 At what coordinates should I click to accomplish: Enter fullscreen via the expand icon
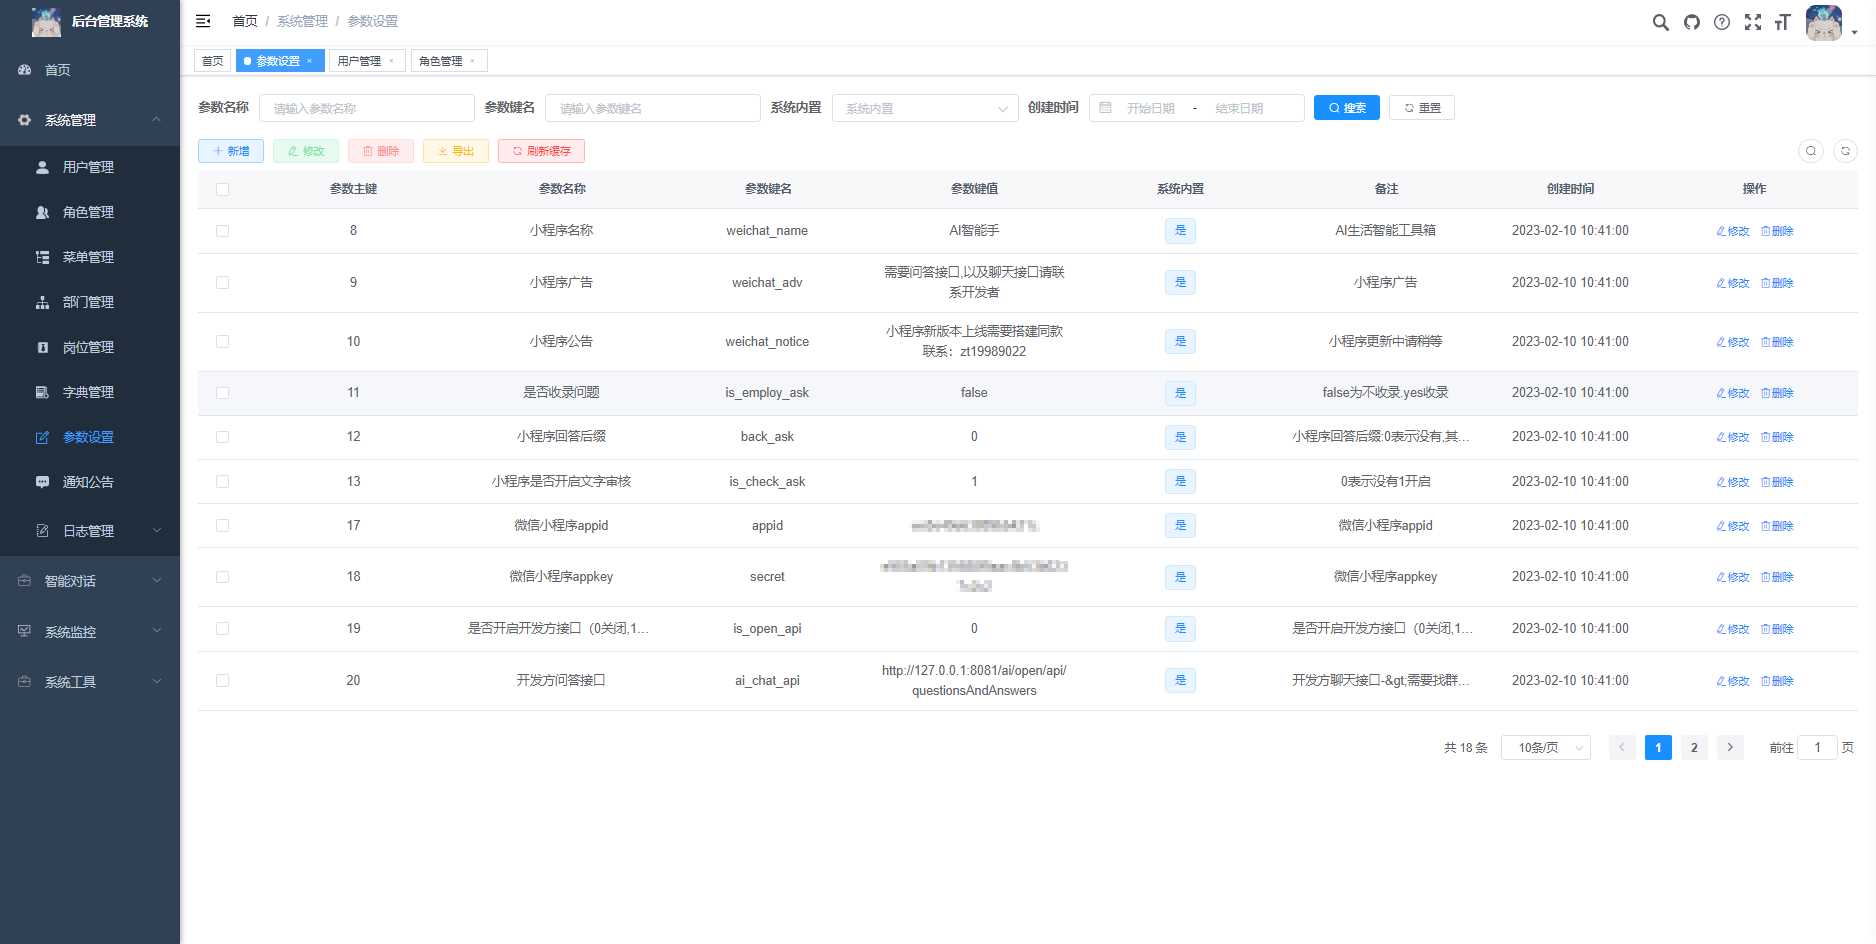point(1753,22)
